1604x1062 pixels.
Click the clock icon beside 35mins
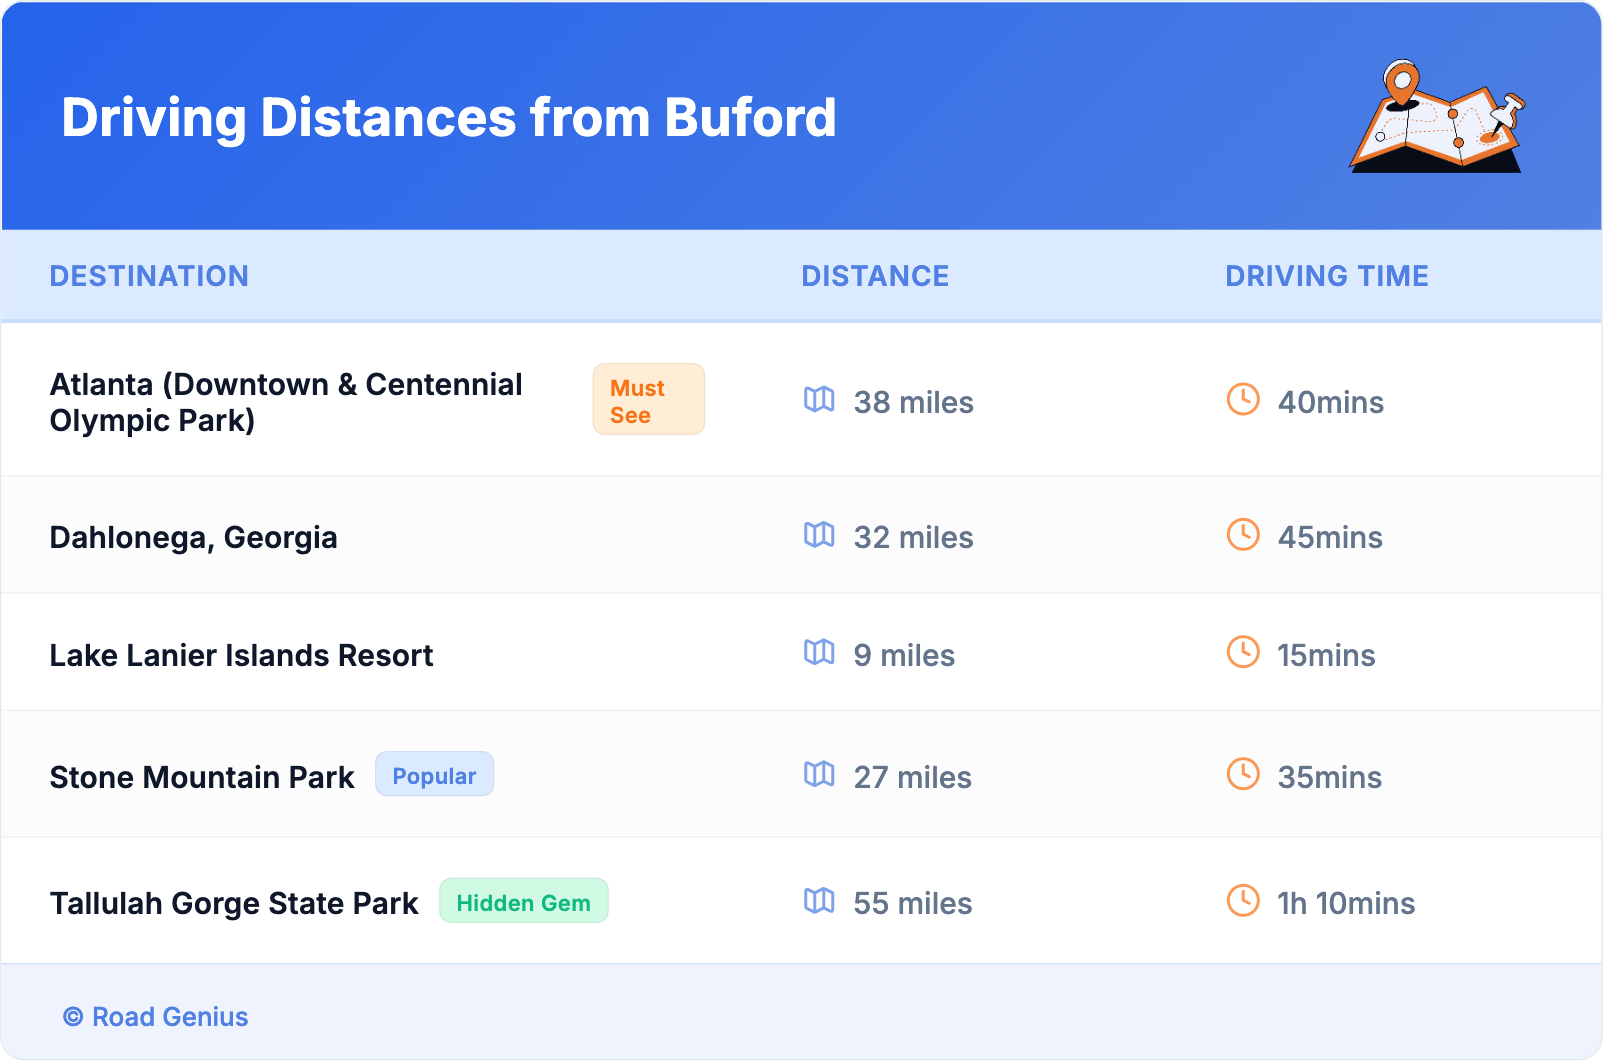[x=1243, y=775]
